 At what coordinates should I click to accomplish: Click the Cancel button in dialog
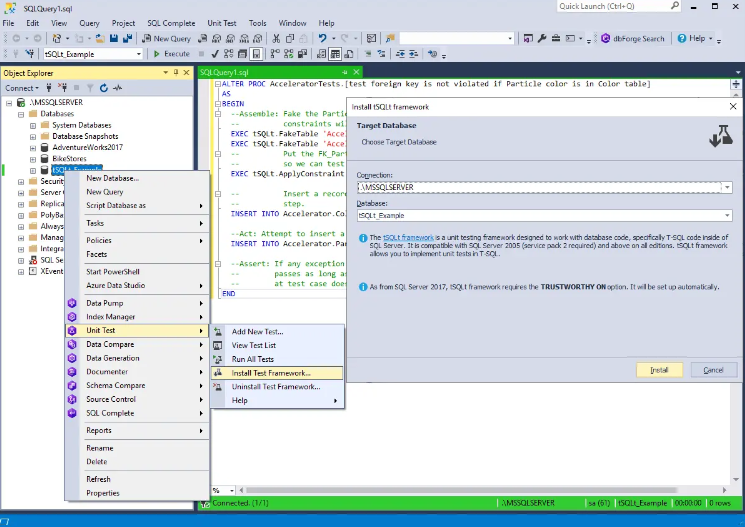click(x=714, y=370)
